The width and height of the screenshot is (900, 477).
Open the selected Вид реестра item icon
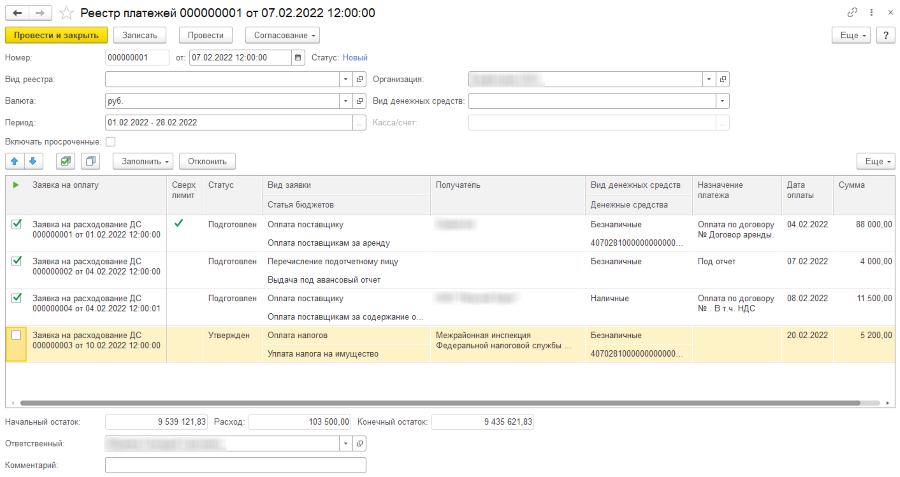tap(360, 79)
